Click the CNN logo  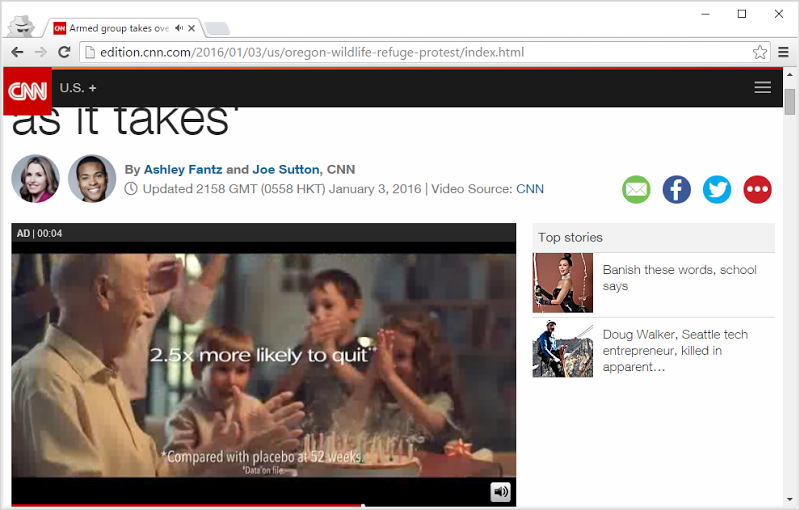click(x=27, y=91)
